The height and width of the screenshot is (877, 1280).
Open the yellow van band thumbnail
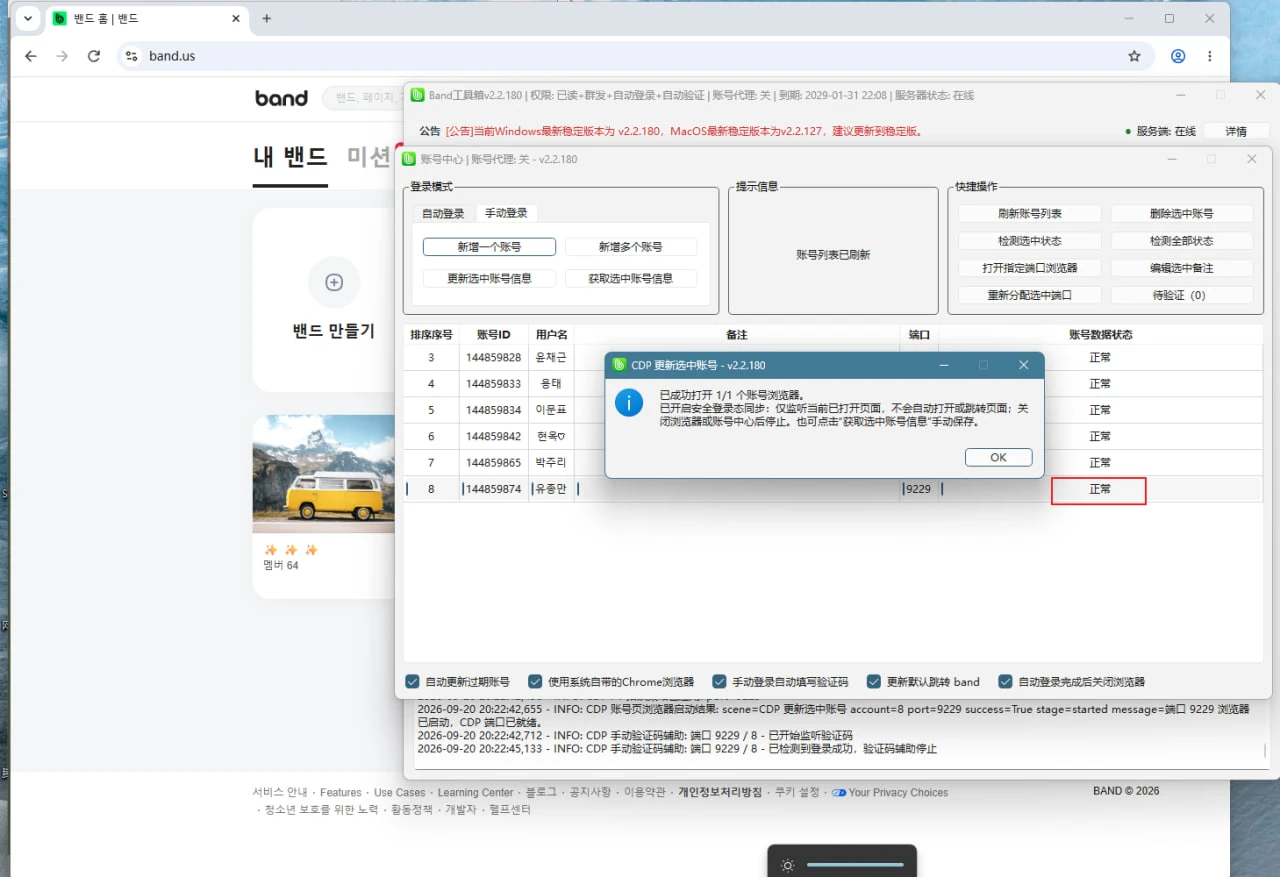coord(324,474)
